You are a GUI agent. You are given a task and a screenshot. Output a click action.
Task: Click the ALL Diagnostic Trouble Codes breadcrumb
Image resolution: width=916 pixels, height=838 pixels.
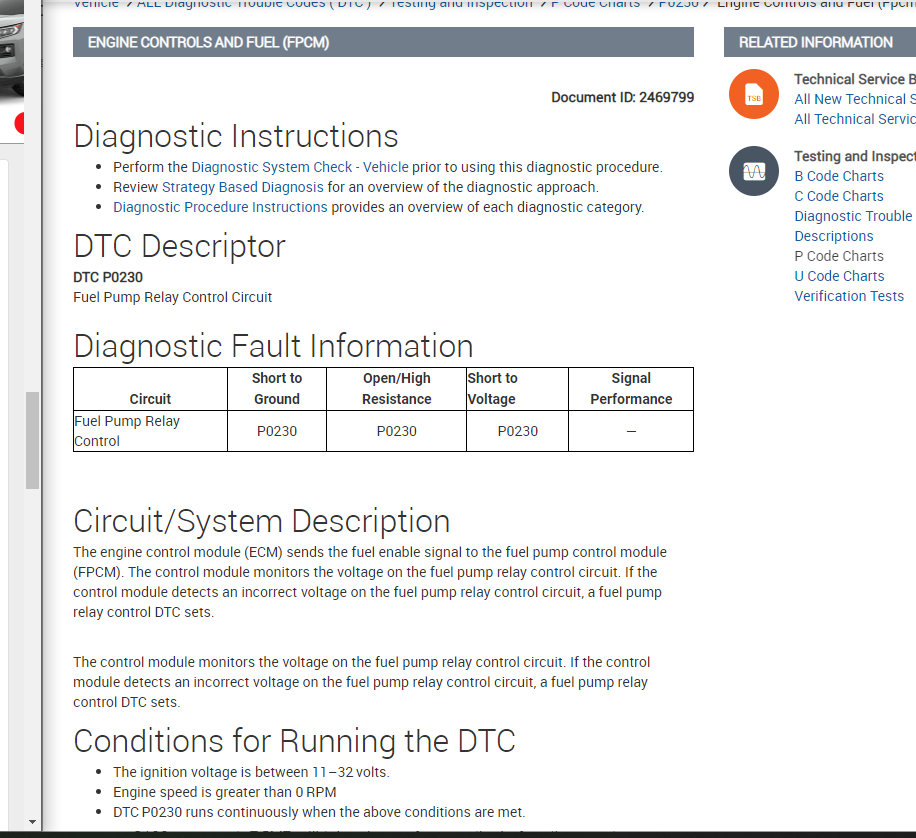pyautogui.click(x=254, y=4)
